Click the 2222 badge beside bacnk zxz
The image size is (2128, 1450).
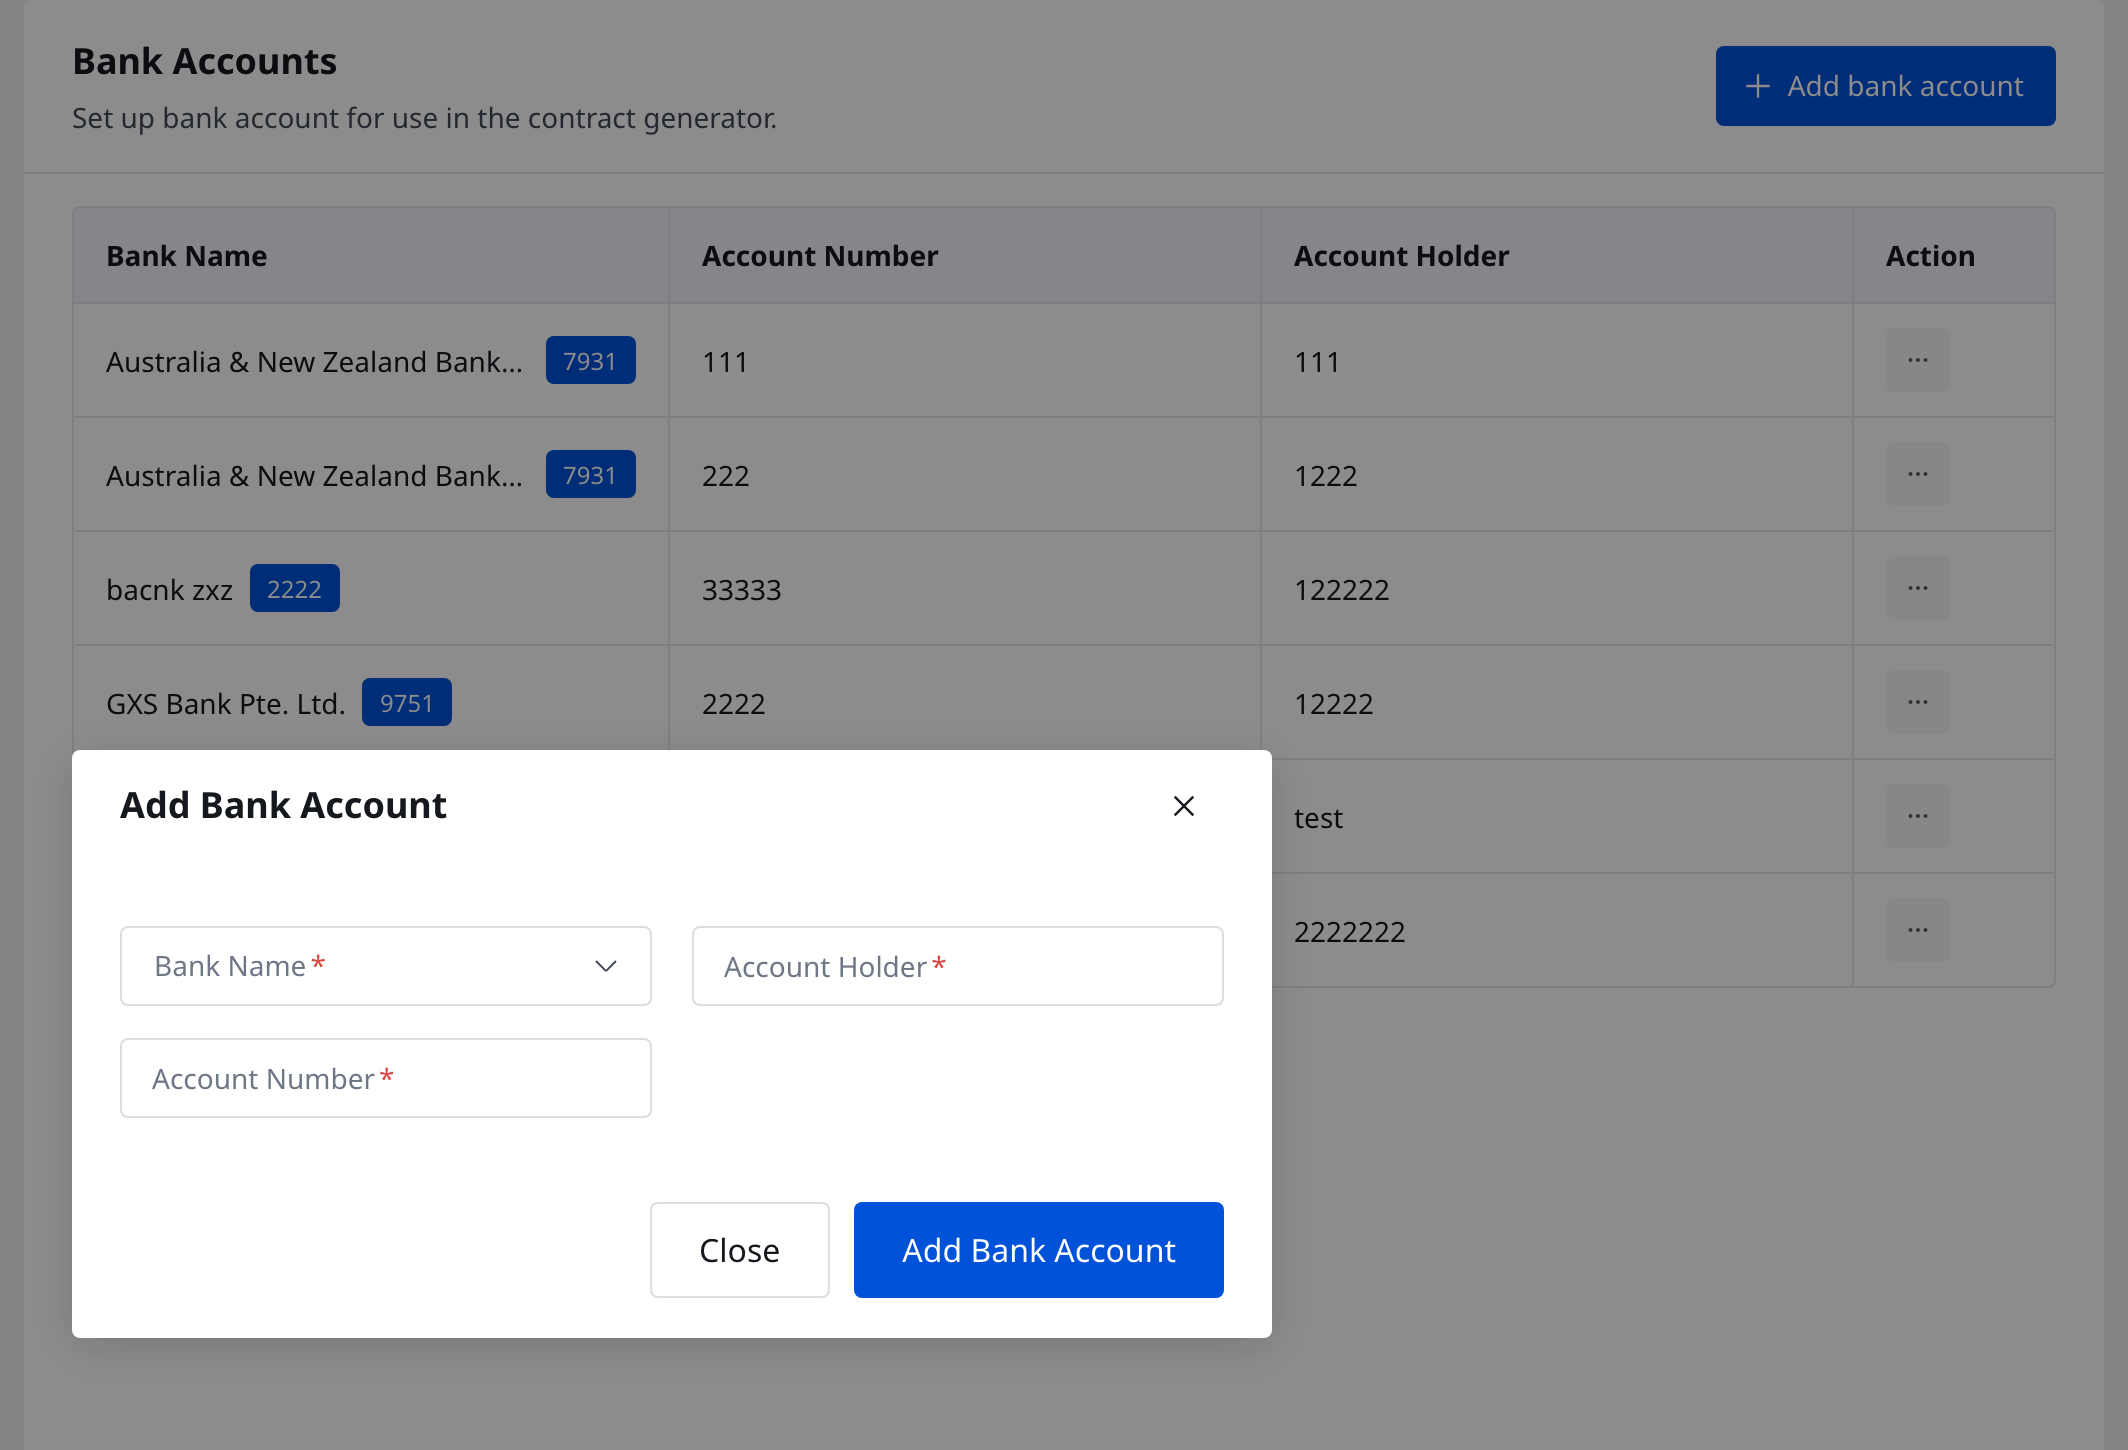[x=295, y=588]
